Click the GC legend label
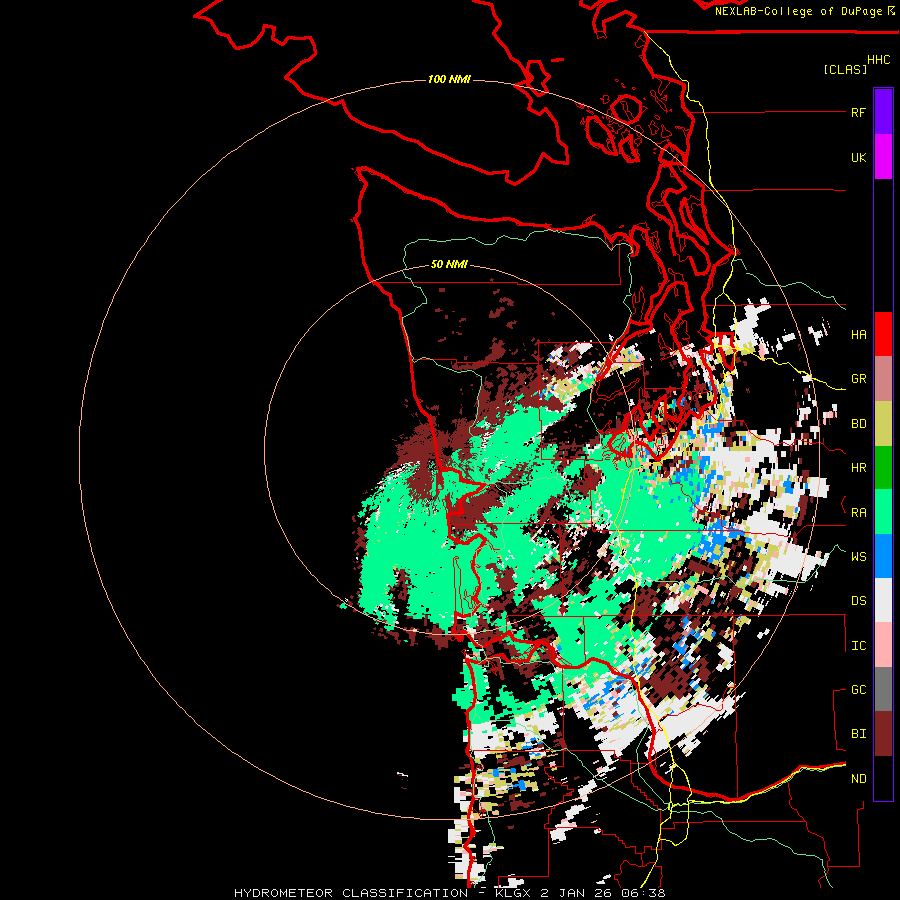The width and height of the screenshot is (900, 900). [x=858, y=690]
